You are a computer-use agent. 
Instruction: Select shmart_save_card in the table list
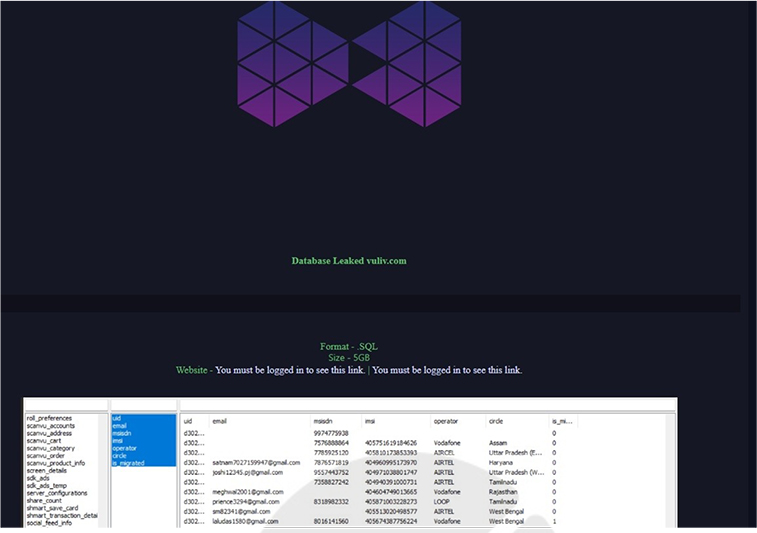[52, 508]
